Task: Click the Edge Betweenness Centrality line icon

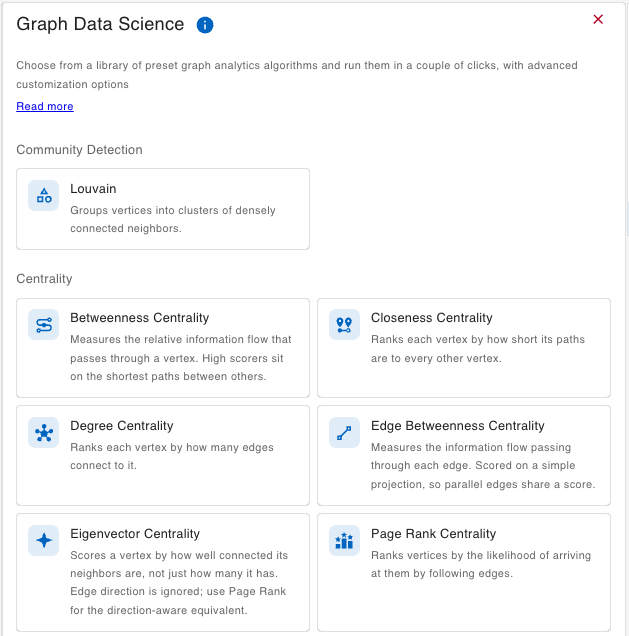Action: 344,432
